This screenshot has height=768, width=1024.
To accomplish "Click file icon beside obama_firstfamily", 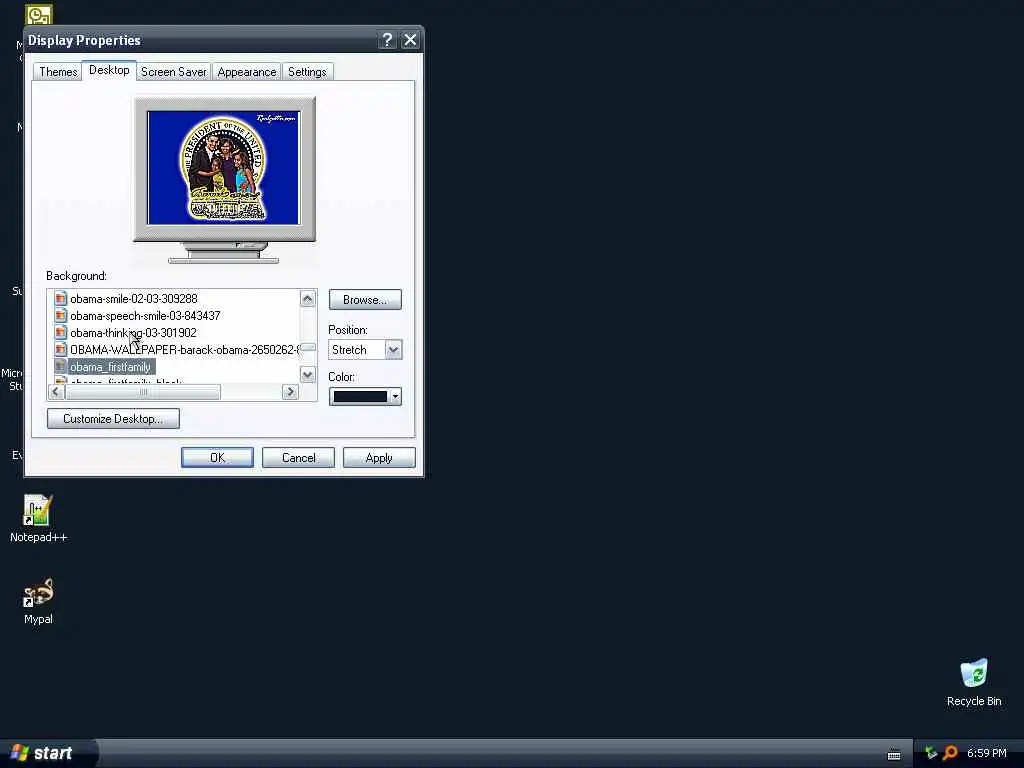I will click(x=61, y=366).
